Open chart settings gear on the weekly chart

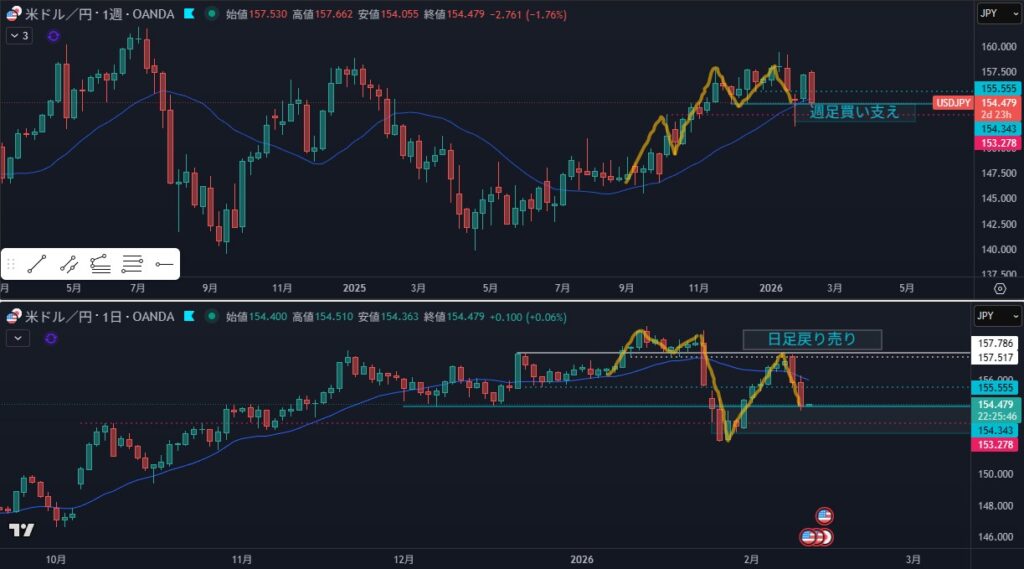tap(1000, 288)
